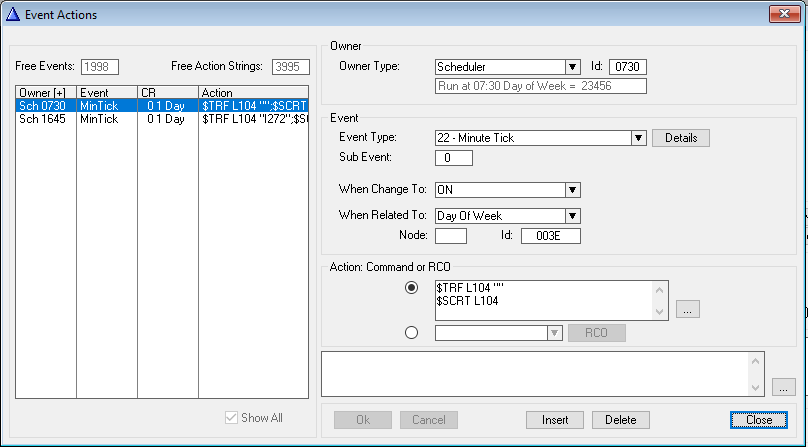
Task: Click the action box scroll up arrow
Action: [660, 290]
